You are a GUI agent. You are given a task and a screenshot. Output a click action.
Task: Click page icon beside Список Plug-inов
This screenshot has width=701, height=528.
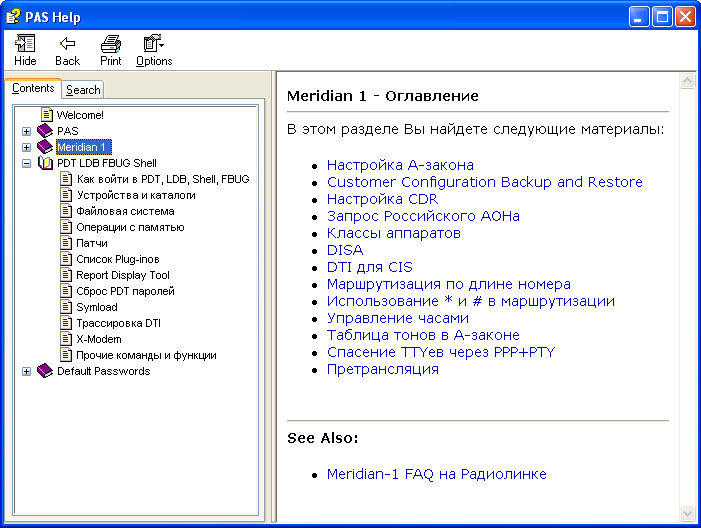(66, 259)
